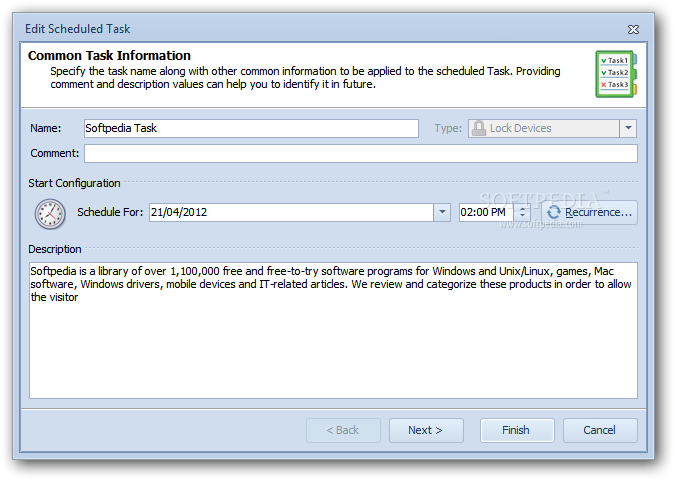
Task: Increase the time with the up spinner arrow
Action: click(x=522, y=209)
